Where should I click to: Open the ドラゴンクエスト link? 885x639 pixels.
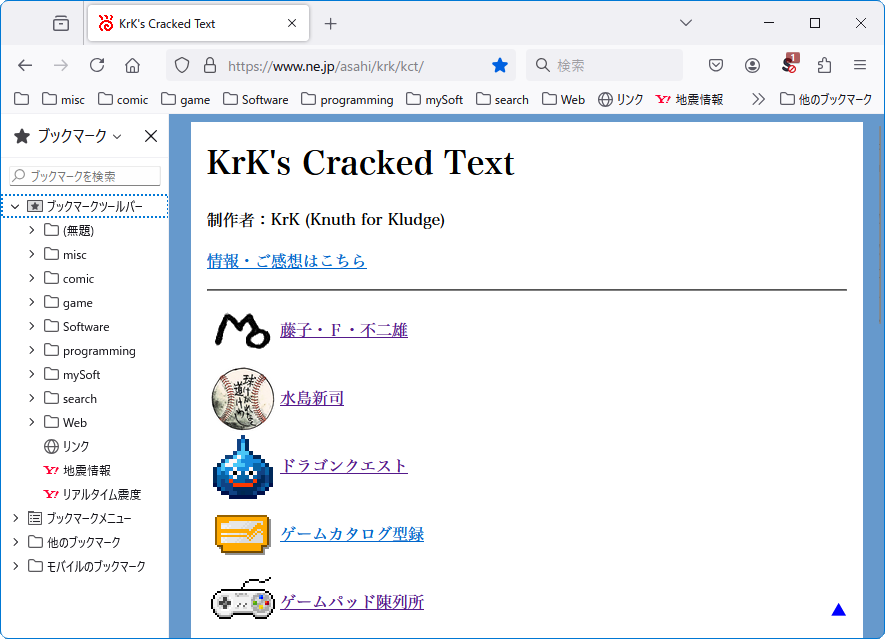(344, 466)
